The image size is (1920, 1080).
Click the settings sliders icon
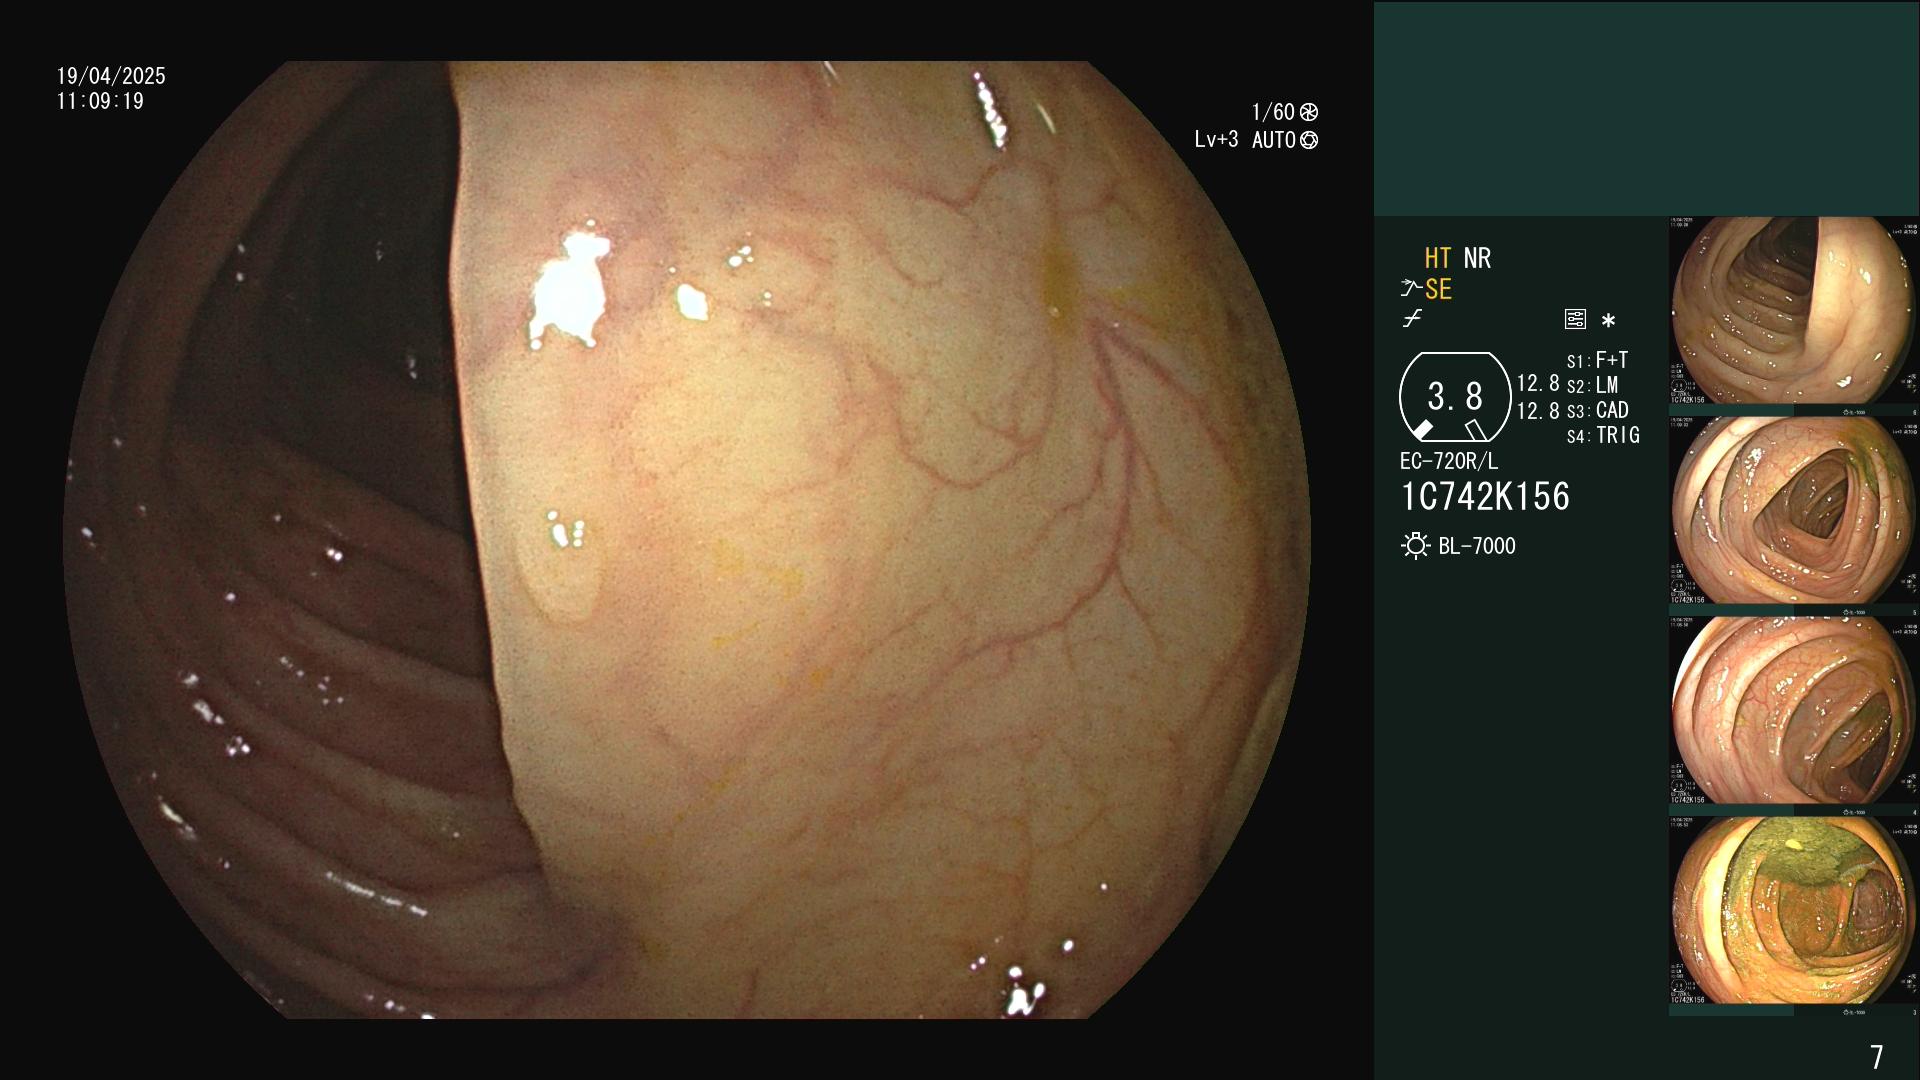(1575, 320)
